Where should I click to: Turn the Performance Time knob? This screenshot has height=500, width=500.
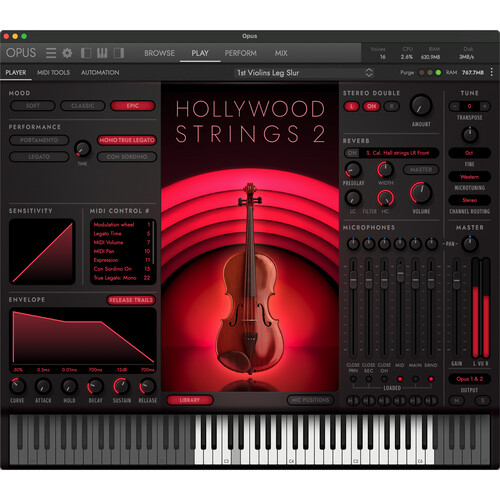point(82,149)
